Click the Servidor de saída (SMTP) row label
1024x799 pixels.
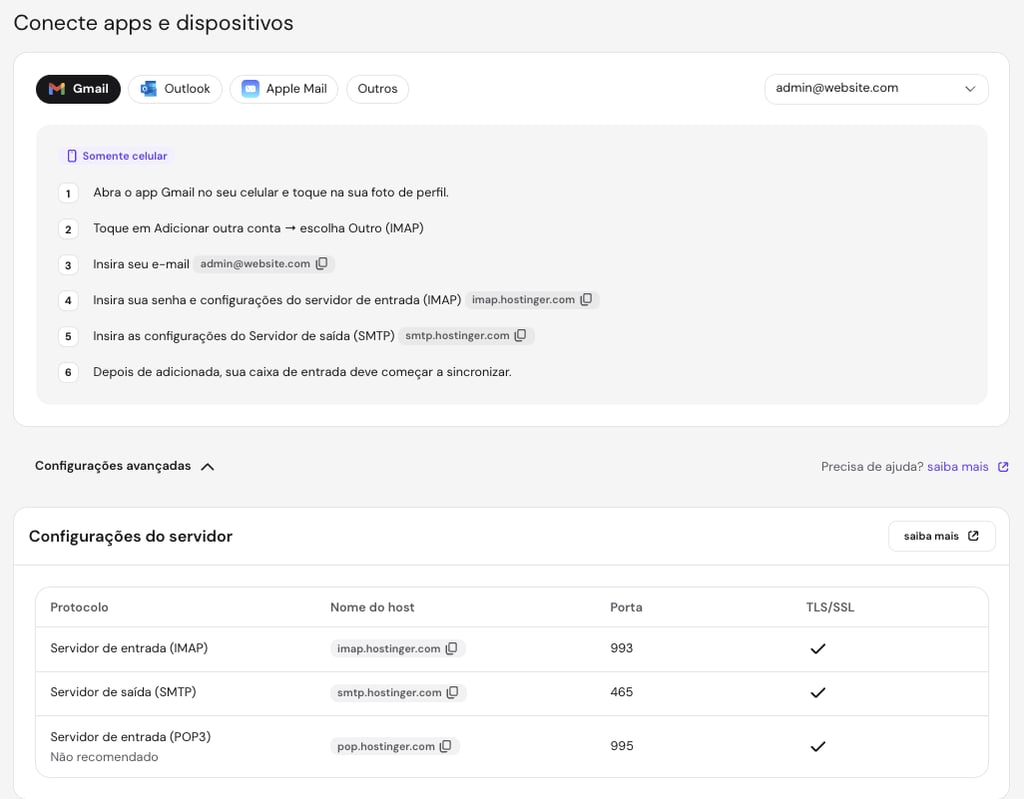[x=123, y=692]
